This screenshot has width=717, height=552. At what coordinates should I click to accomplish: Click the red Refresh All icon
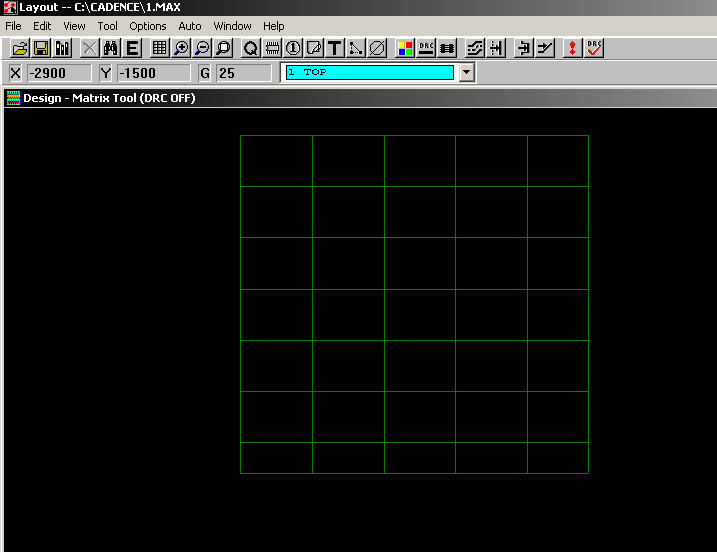[572, 48]
